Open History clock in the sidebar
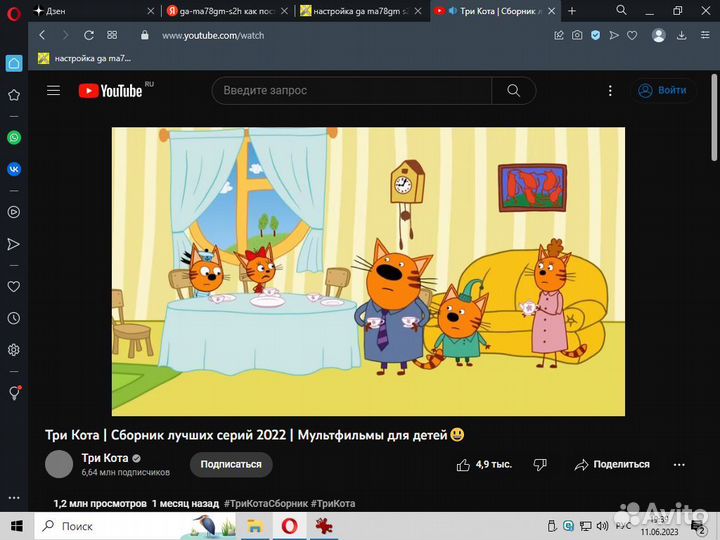 [x=14, y=318]
